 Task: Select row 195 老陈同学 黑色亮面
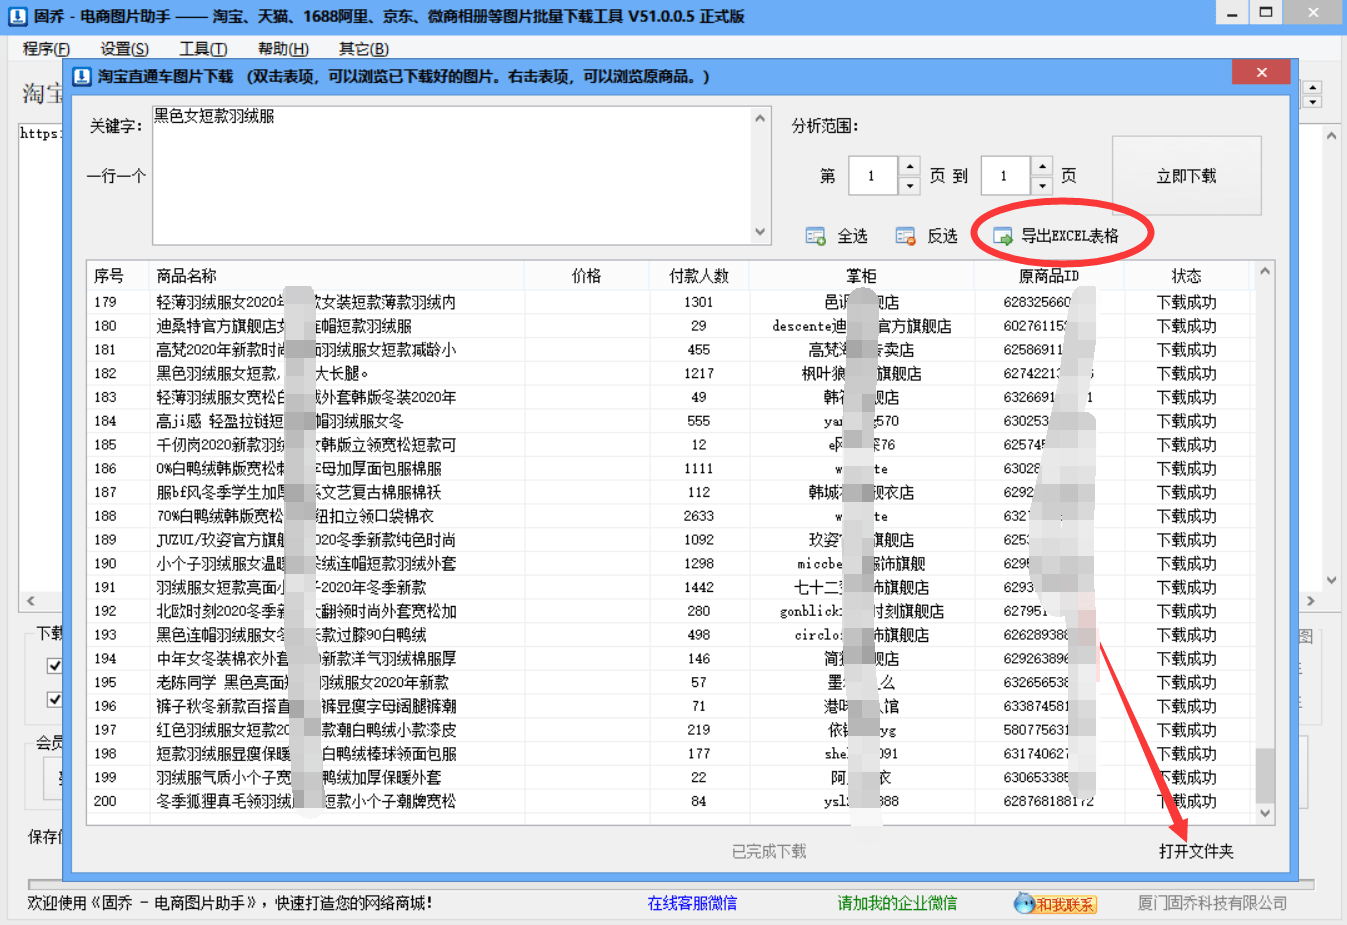click(x=670, y=682)
